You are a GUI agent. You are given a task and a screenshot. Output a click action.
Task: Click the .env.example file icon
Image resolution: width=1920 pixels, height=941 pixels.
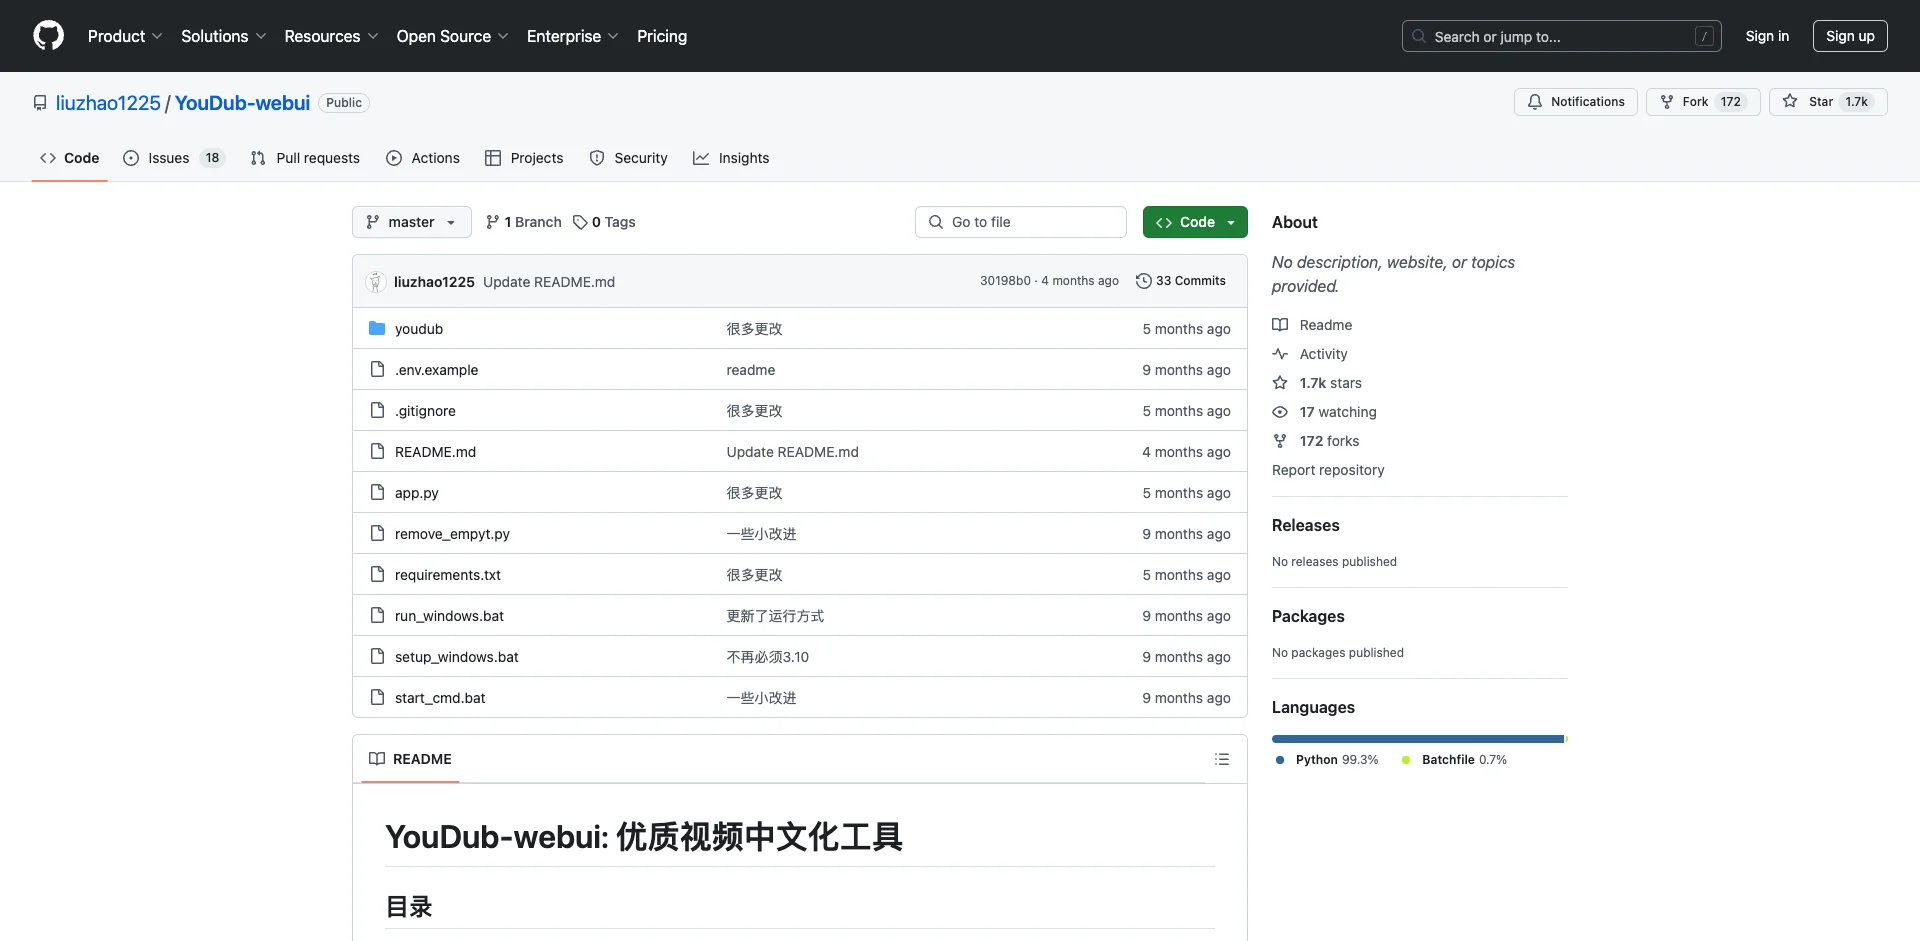click(377, 370)
